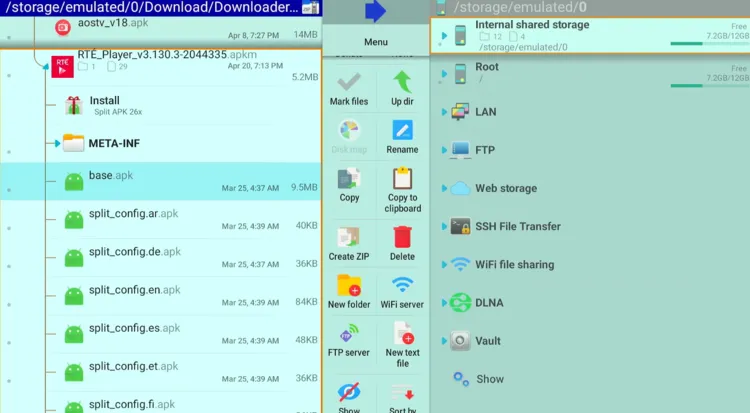Copy the selected file
This screenshot has height=413, width=750.
point(349,185)
